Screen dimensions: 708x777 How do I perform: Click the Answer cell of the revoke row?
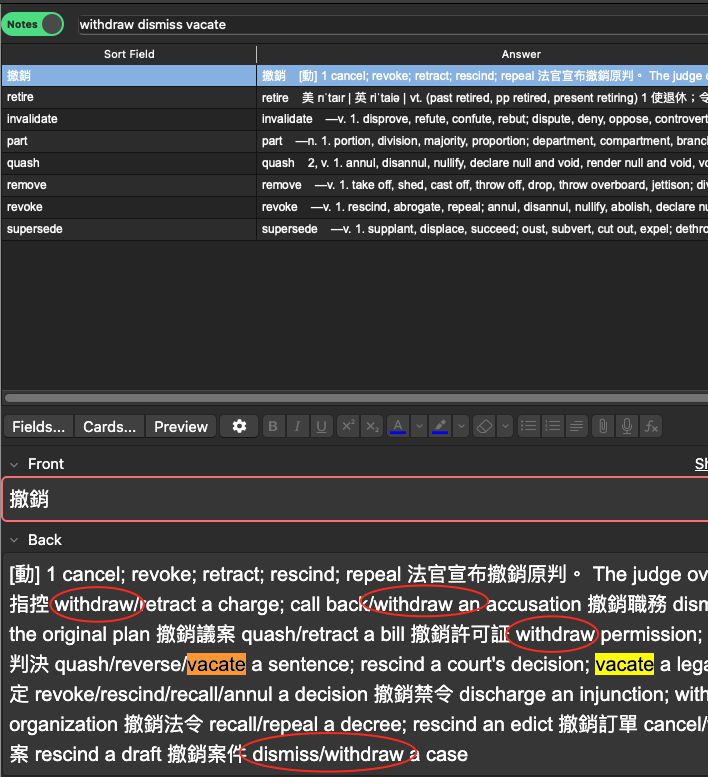483,207
